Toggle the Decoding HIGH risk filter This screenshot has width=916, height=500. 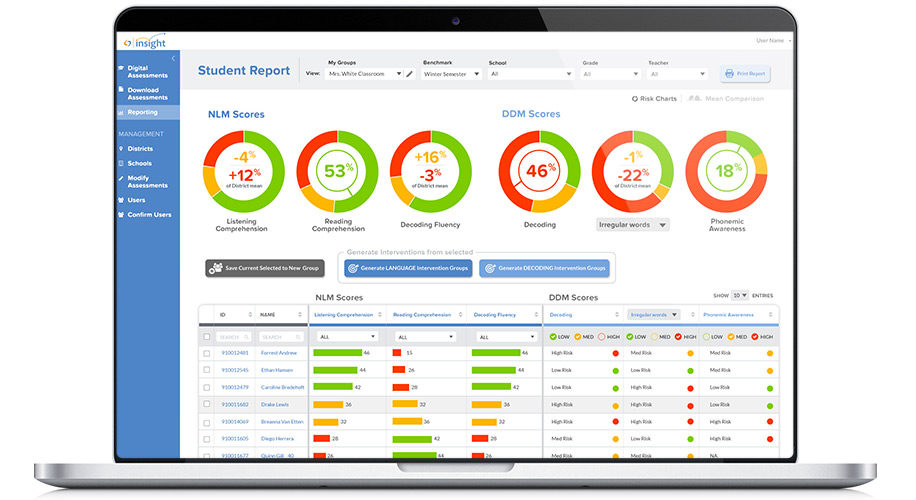click(x=602, y=337)
